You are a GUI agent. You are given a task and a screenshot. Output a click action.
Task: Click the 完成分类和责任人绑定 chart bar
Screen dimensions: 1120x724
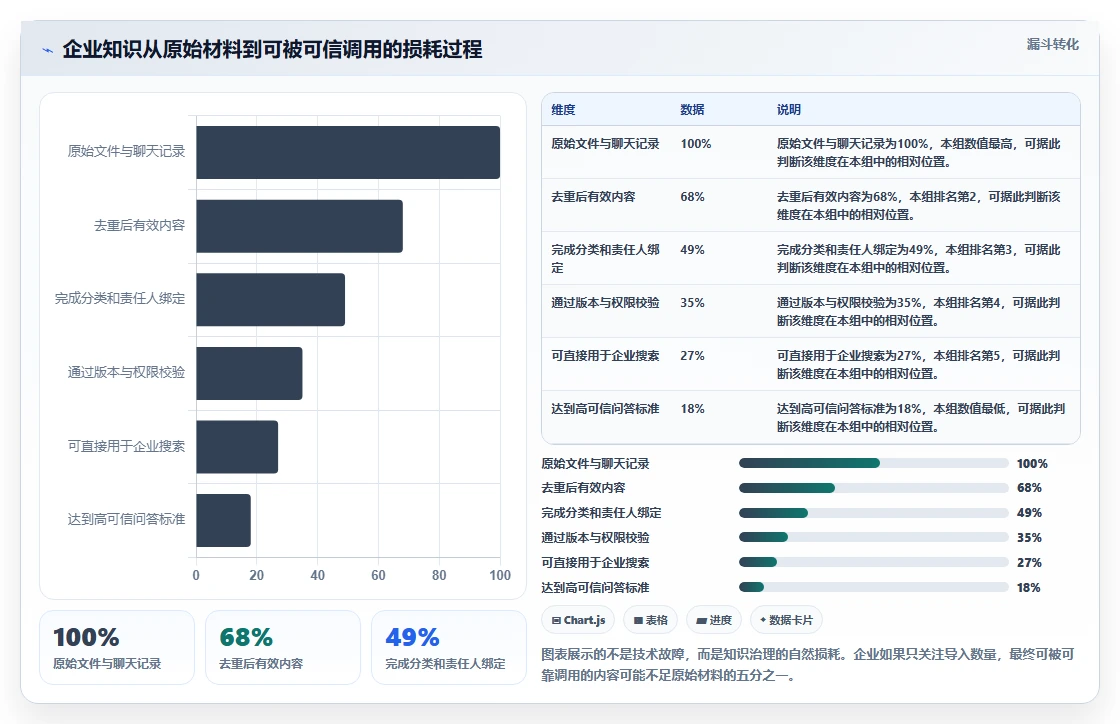[x=271, y=299]
